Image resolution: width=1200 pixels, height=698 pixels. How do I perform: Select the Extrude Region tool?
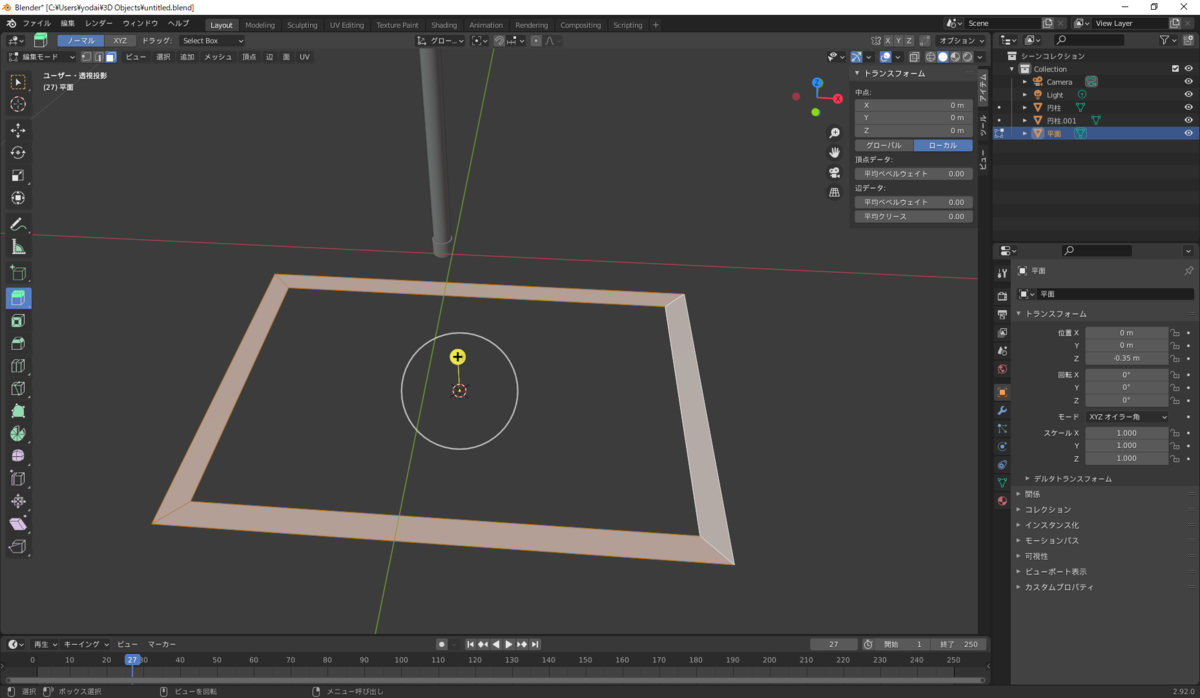coord(18,298)
